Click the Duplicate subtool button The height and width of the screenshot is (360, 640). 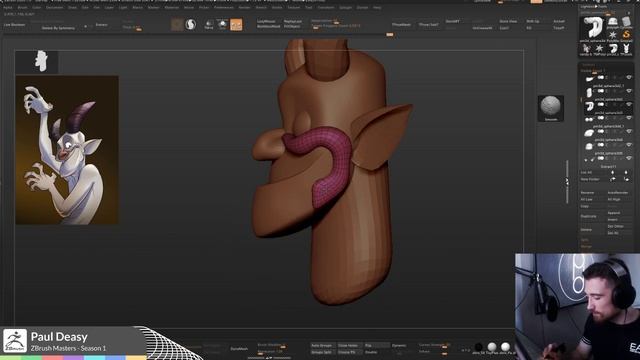pyautogui.click(x=589, y=216)
